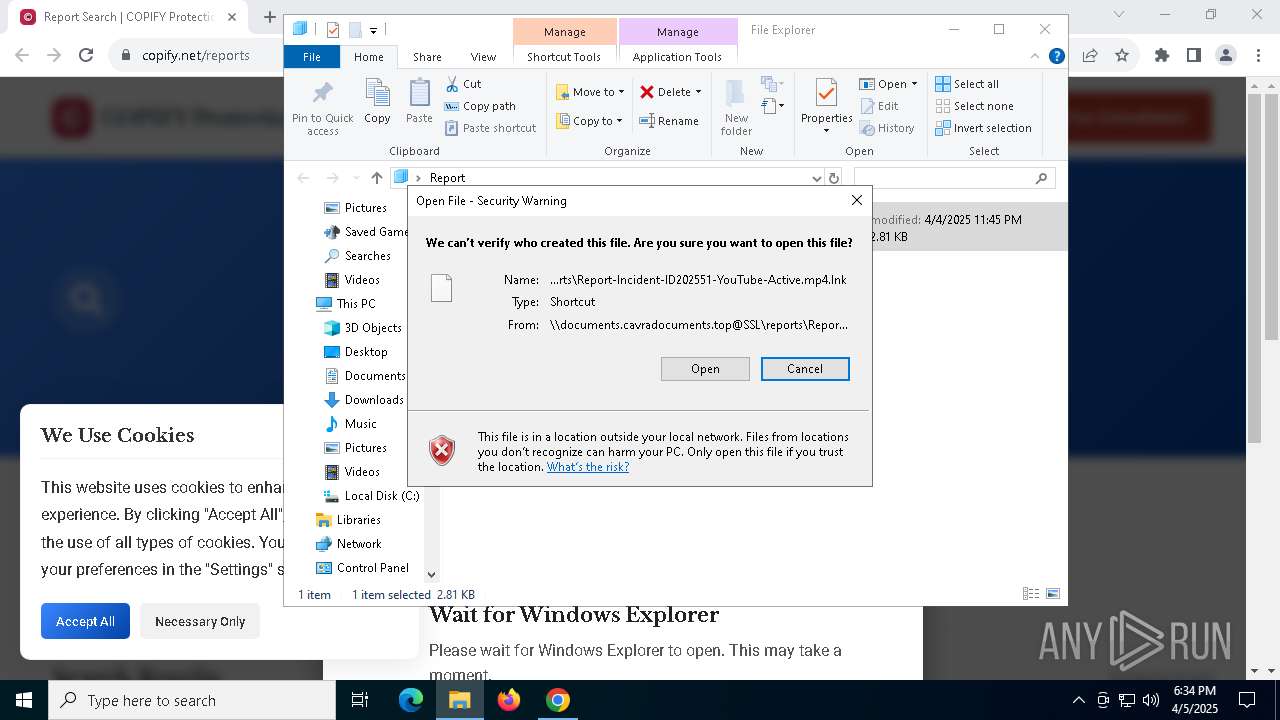The image size is (1280, 720).
Task: Click the Windows Start button
Action: pyautogui.click(x=24, y=700)
